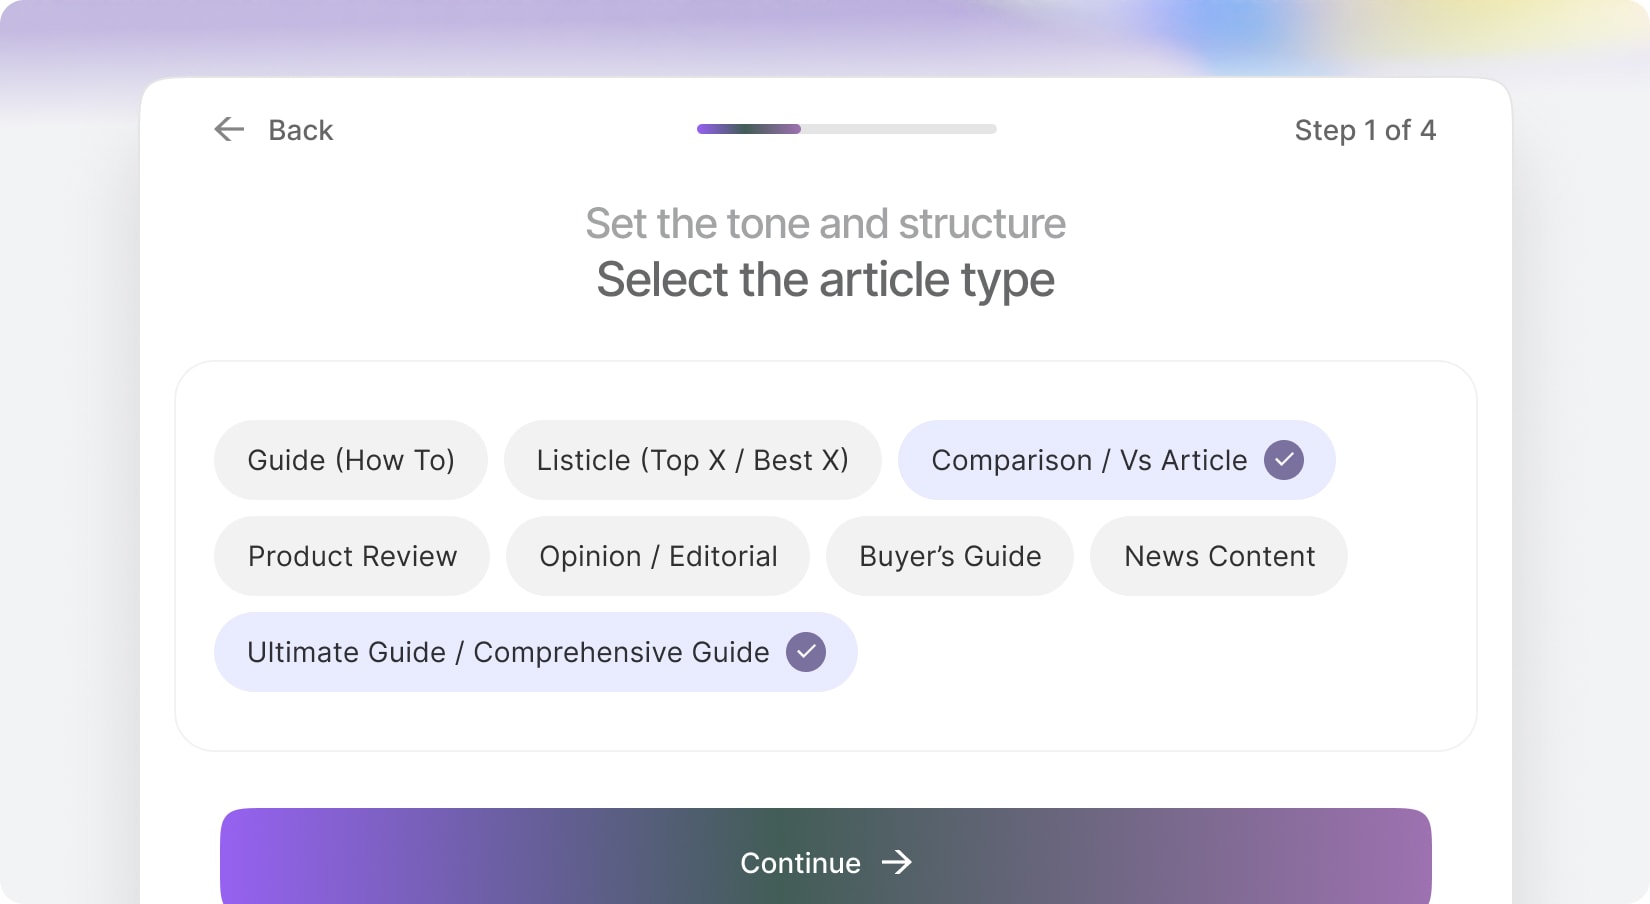Choose Listicle (Top X / Best X) option
Image resolution: width=1650 pixels, height=904 pixels.
pyautogui.click(x=692, y=460)
